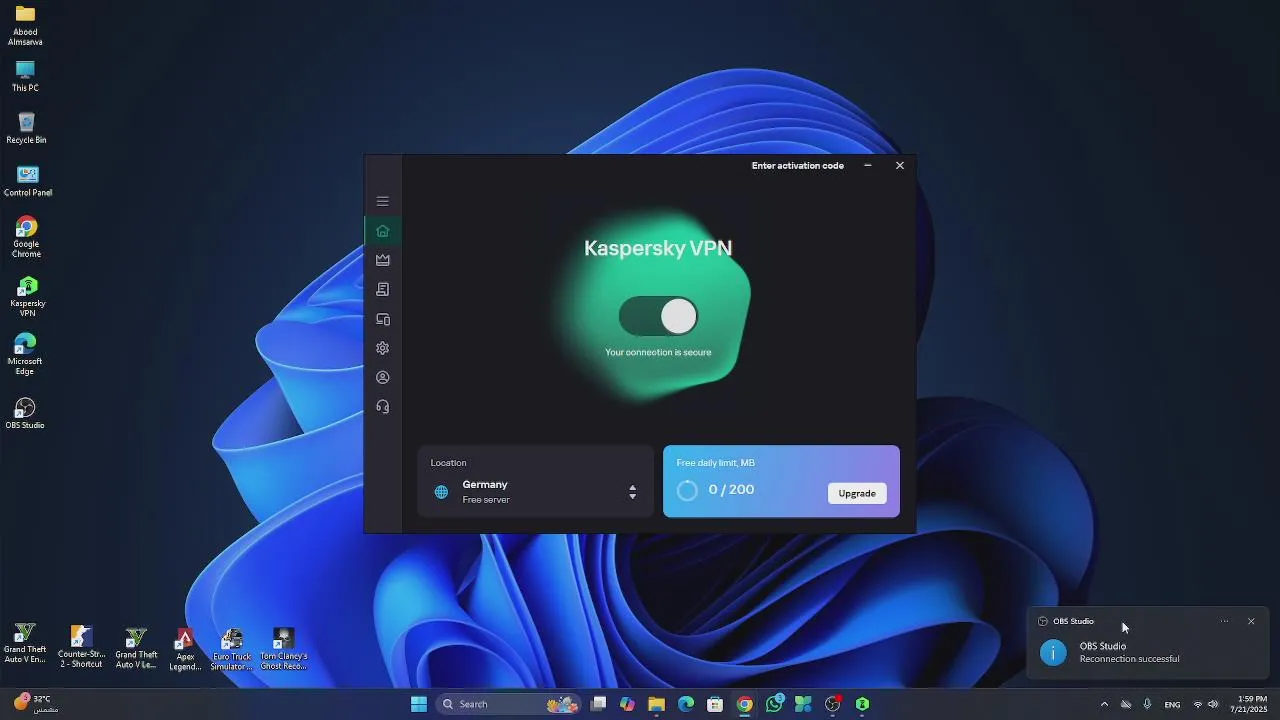This screenshot has height=720, width=1280.
Task: Open the reports document icon in the sidebar
Action: (x=382, y=289)
